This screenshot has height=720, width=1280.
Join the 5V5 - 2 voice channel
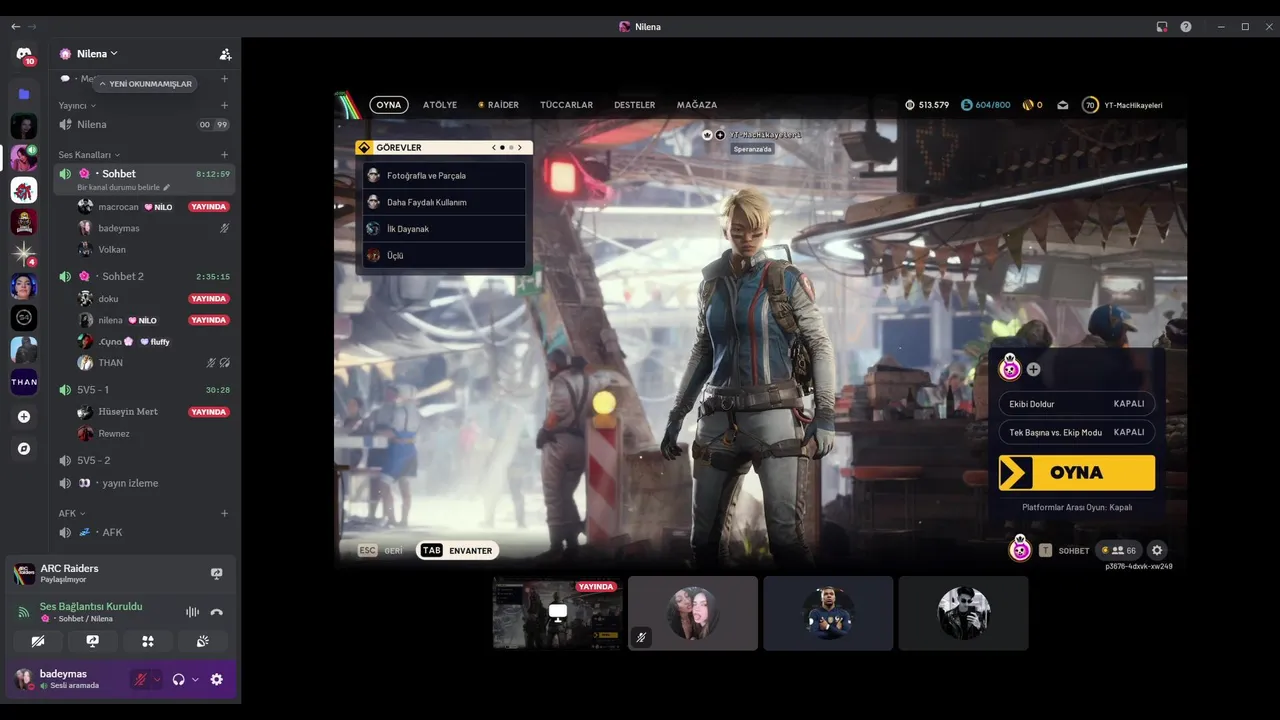coord(145,460)
